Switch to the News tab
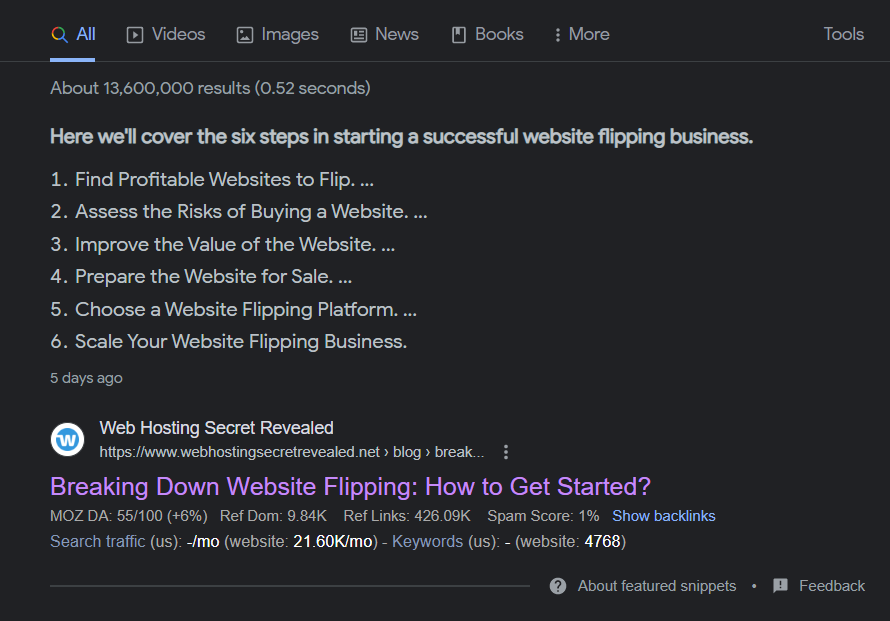Viewport: 890px width, 621px height. [385, 35]
